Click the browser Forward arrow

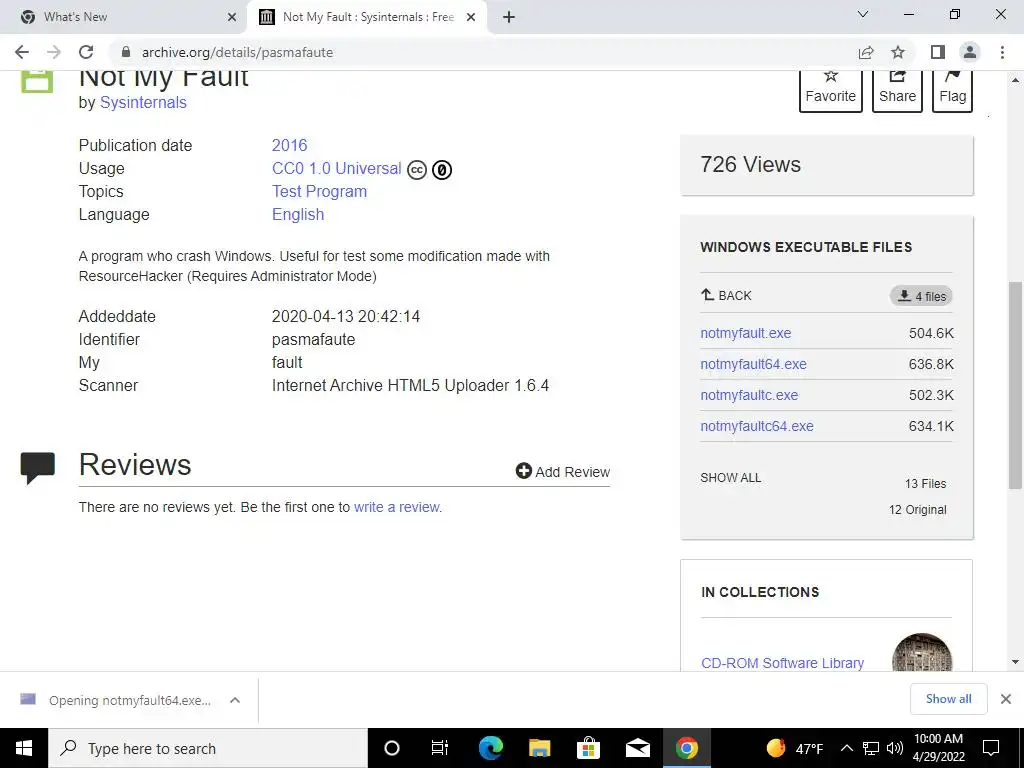[x=54, y=52]
